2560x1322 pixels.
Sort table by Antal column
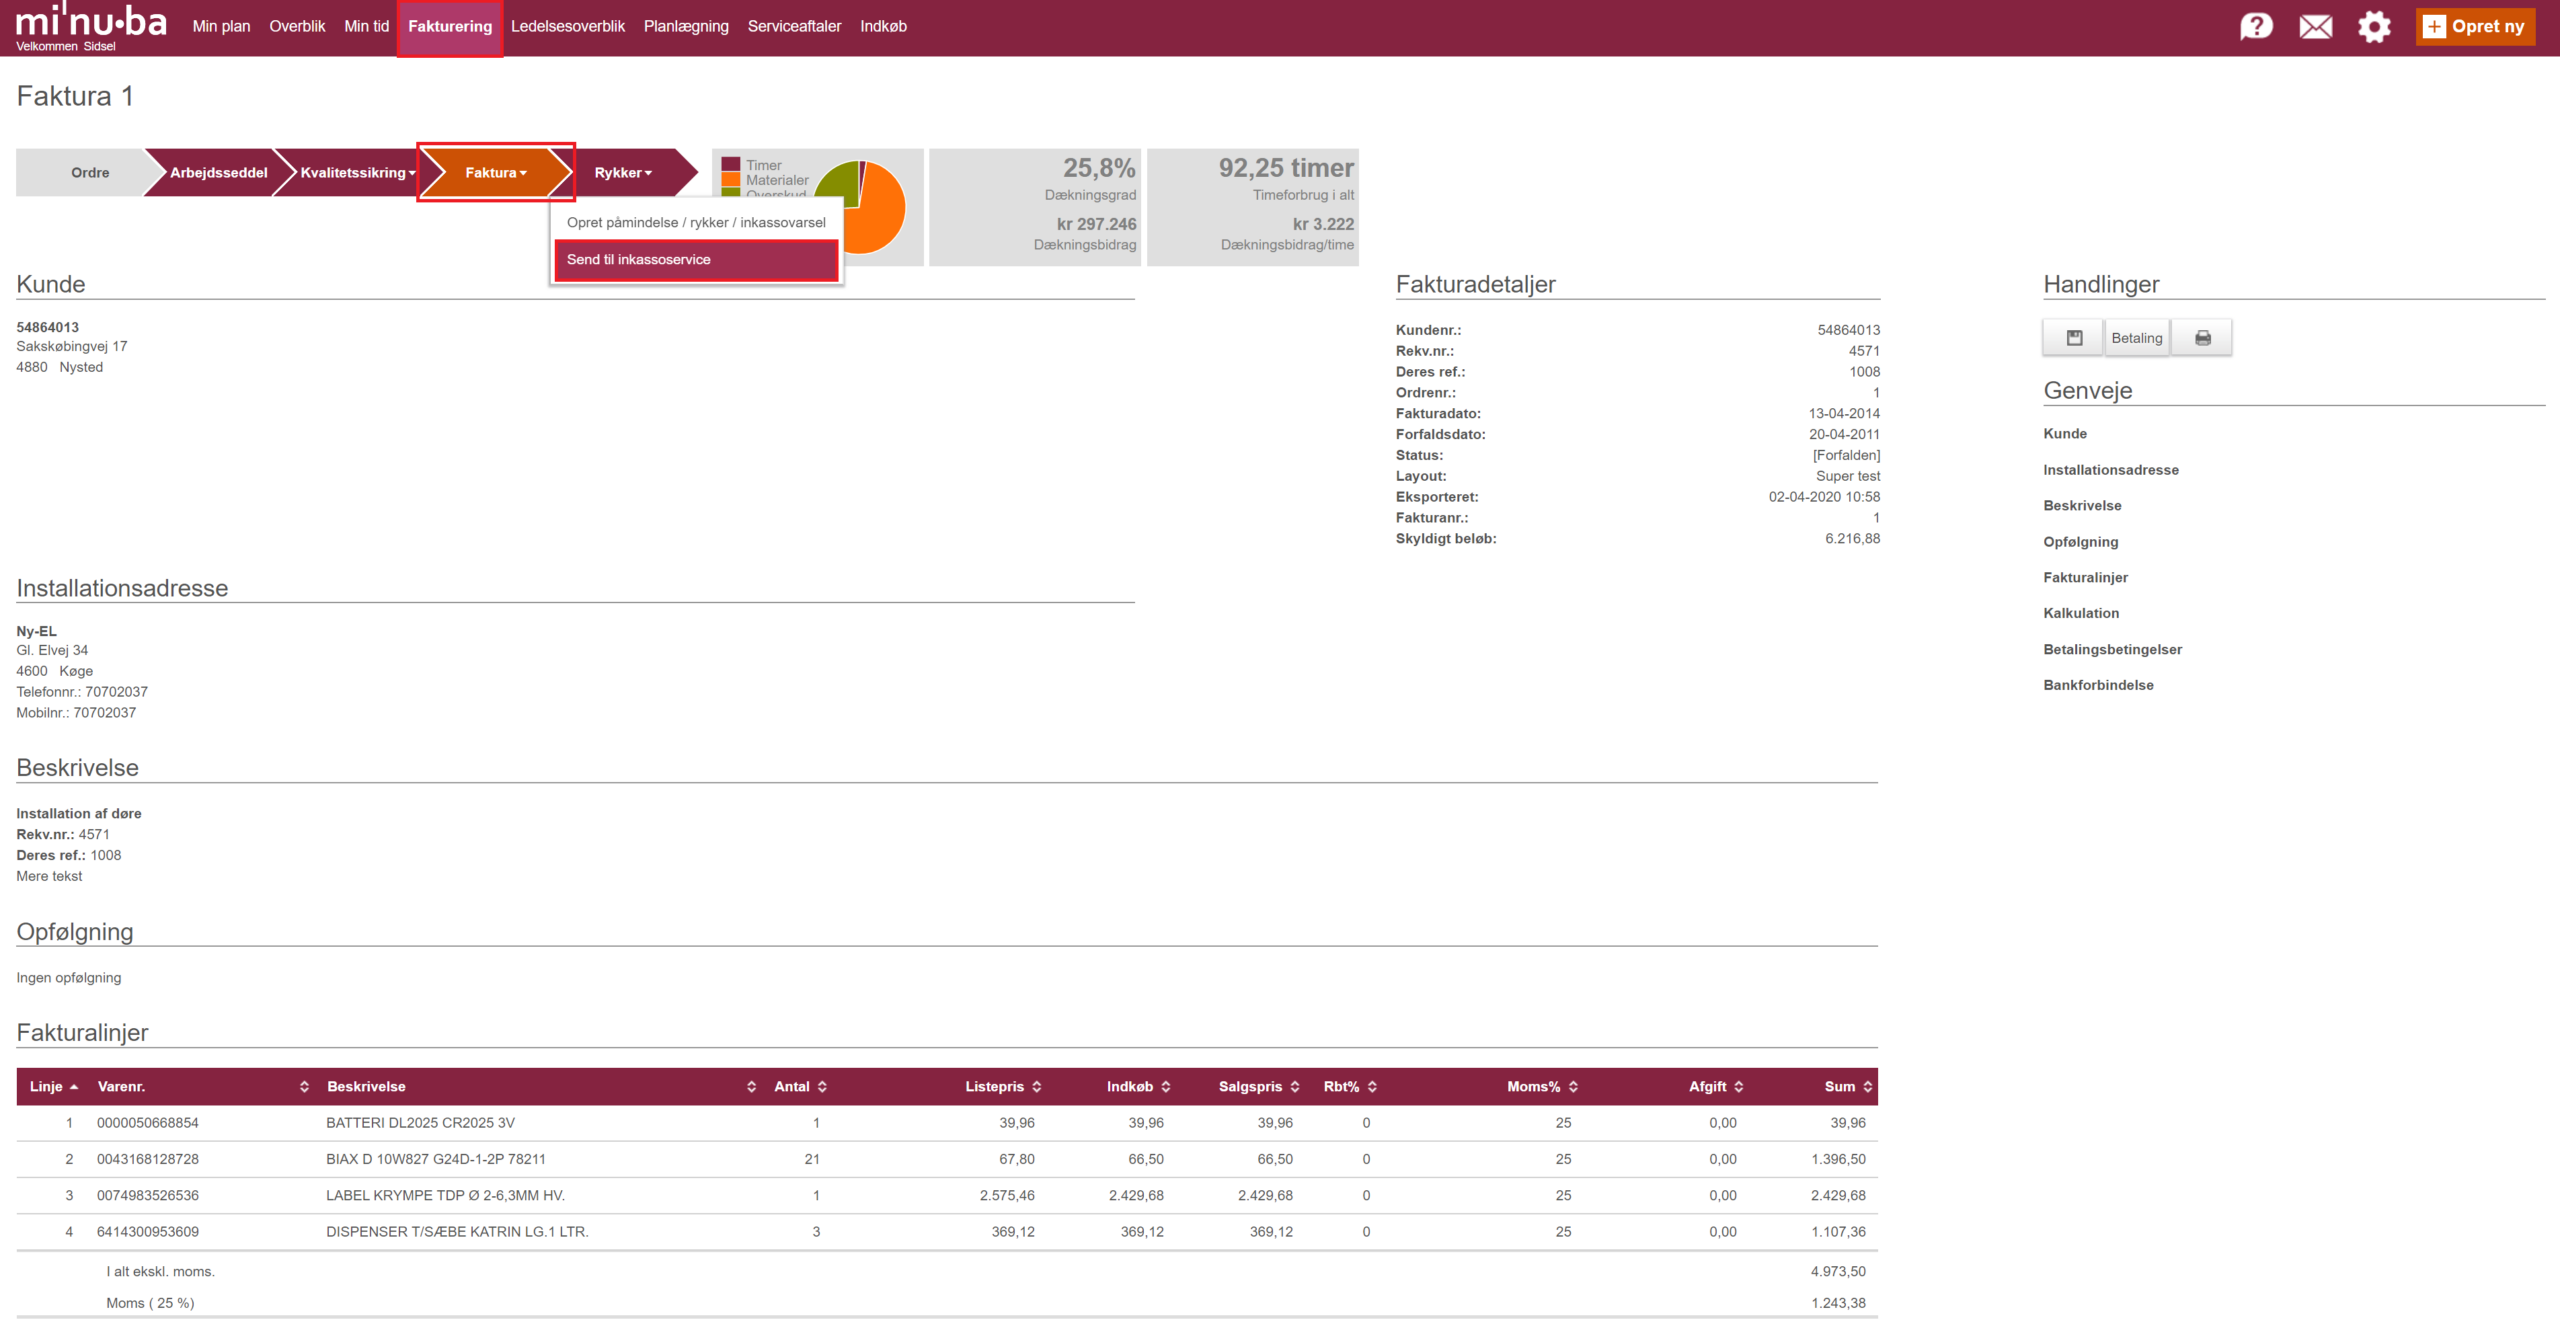click(800, 1086)
